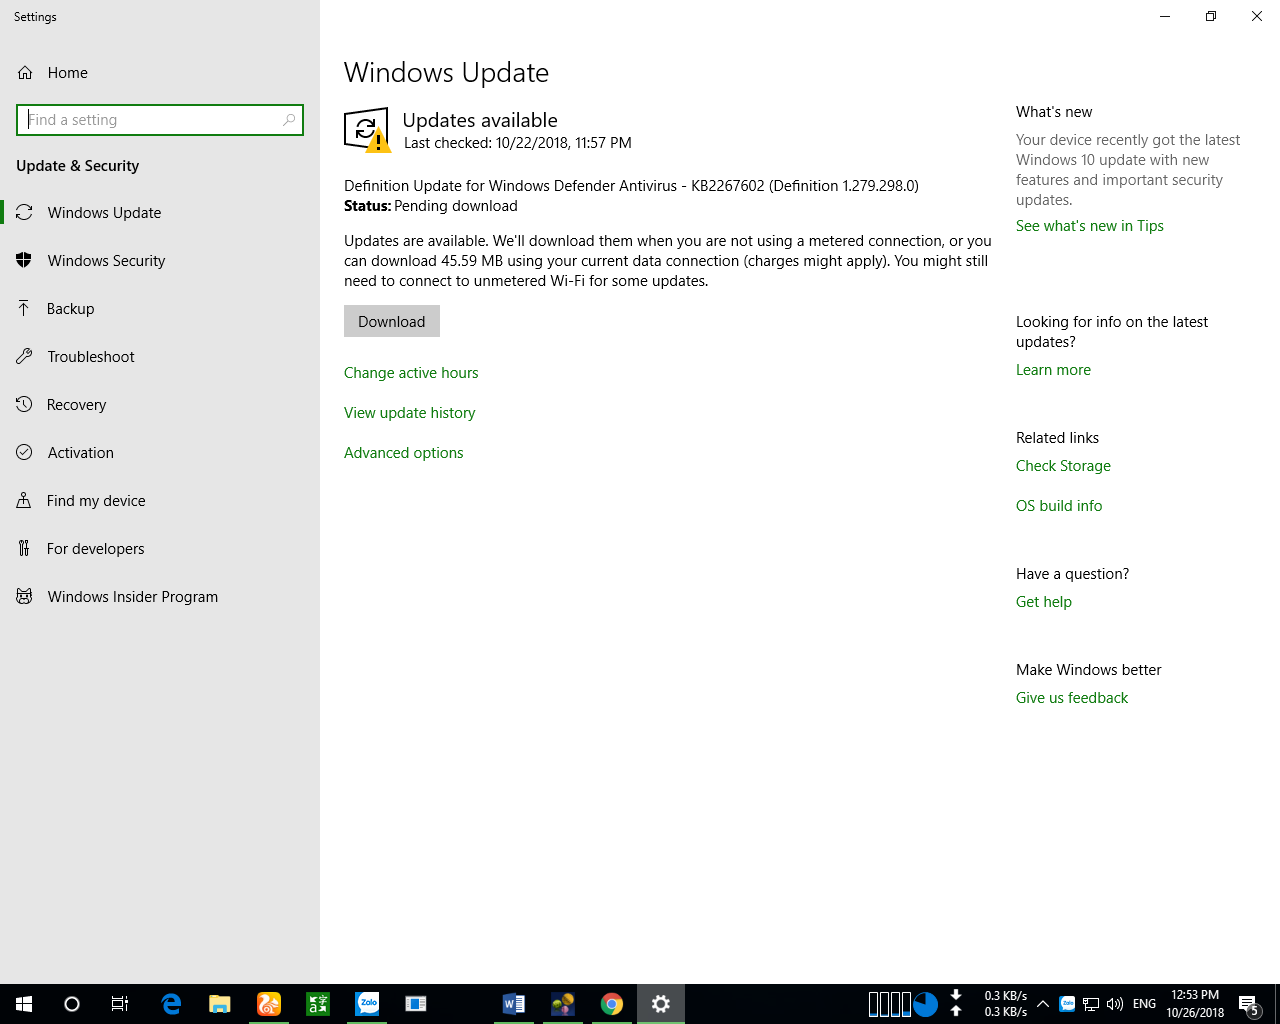The image size is (1280, 1024).
Task: Open See what's new in Tips
Action: (1090, 226)
